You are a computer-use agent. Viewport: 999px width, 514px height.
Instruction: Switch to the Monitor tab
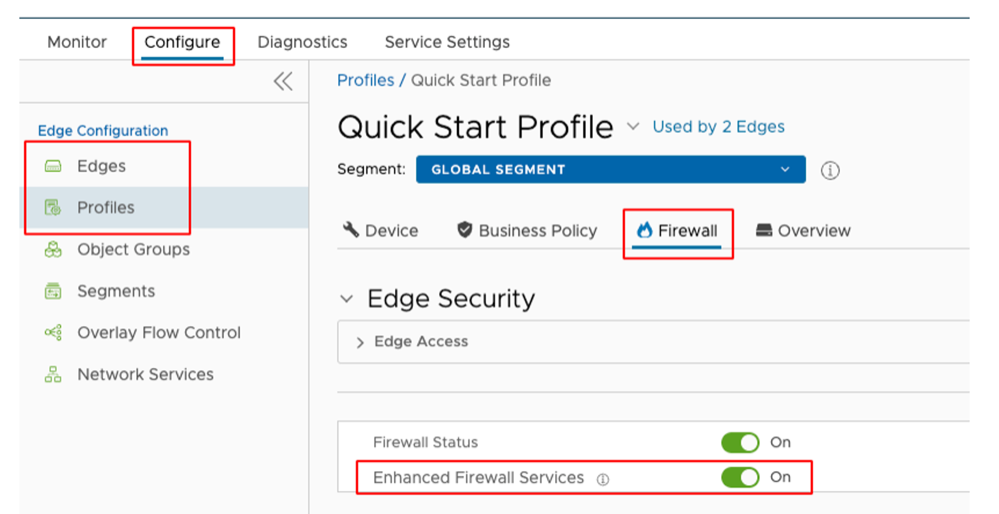pos(77,42)
